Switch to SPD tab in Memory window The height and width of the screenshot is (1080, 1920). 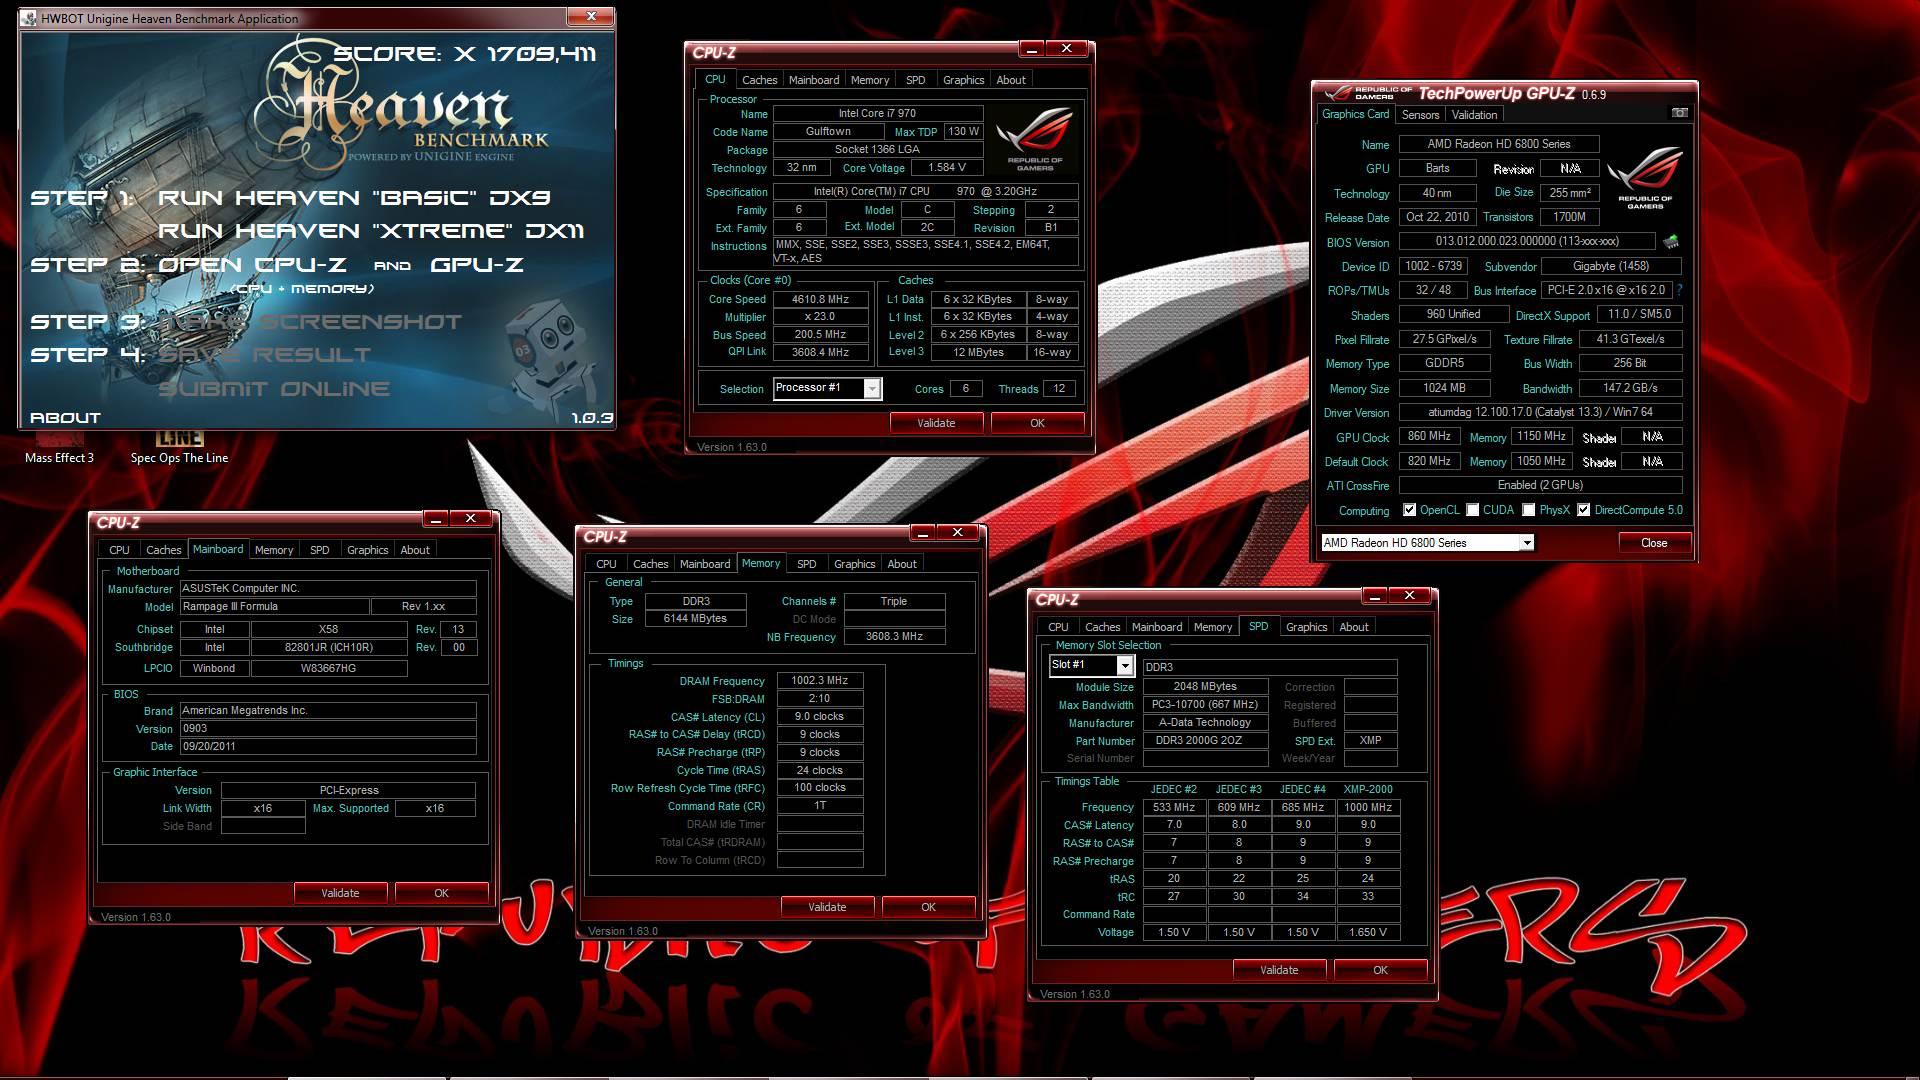[806, 564]
